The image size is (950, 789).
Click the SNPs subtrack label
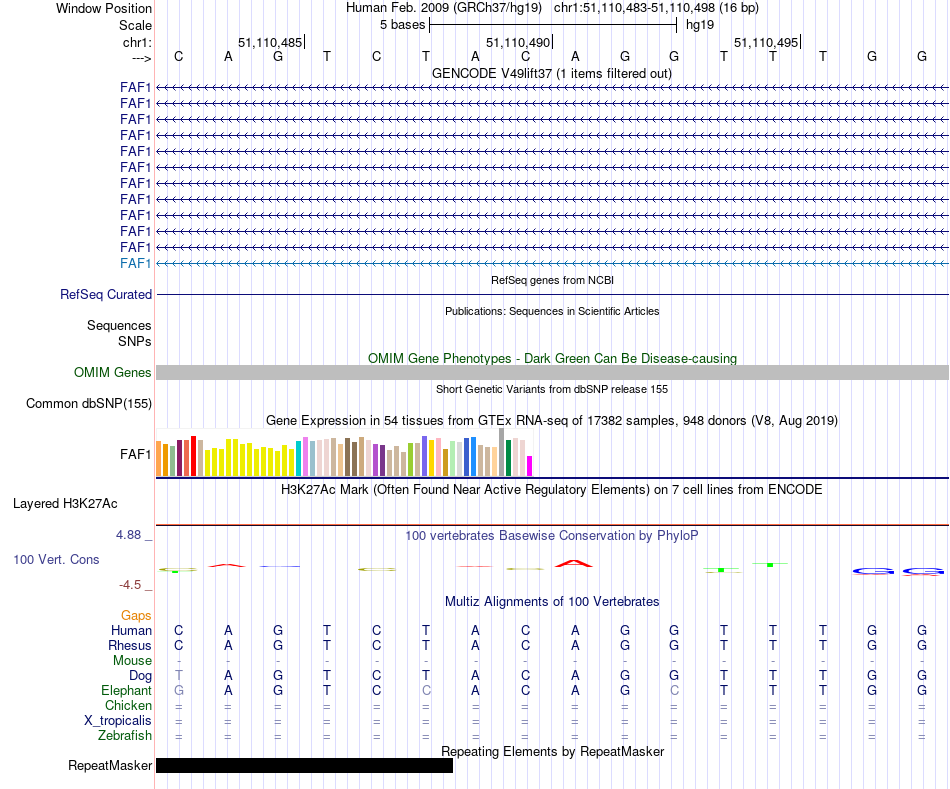(135, 341)
